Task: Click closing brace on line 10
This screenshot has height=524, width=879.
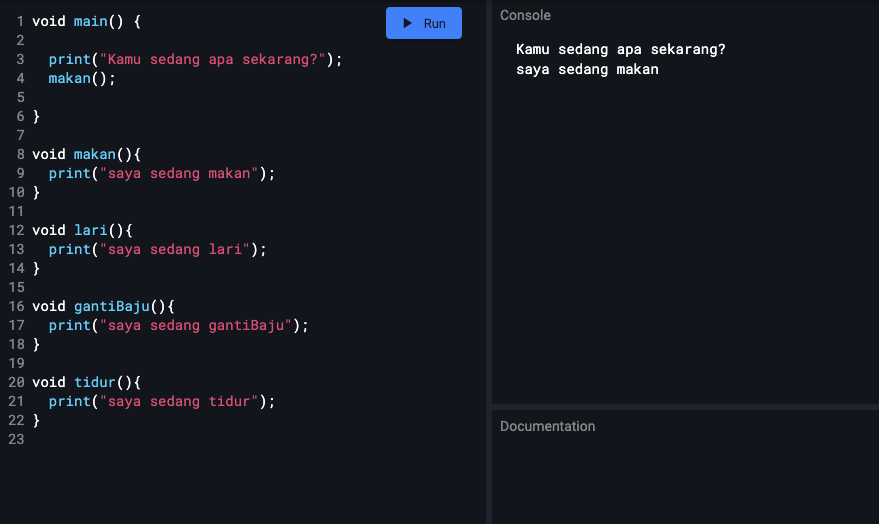Action: pyautogui.click(x=36, y=192)
